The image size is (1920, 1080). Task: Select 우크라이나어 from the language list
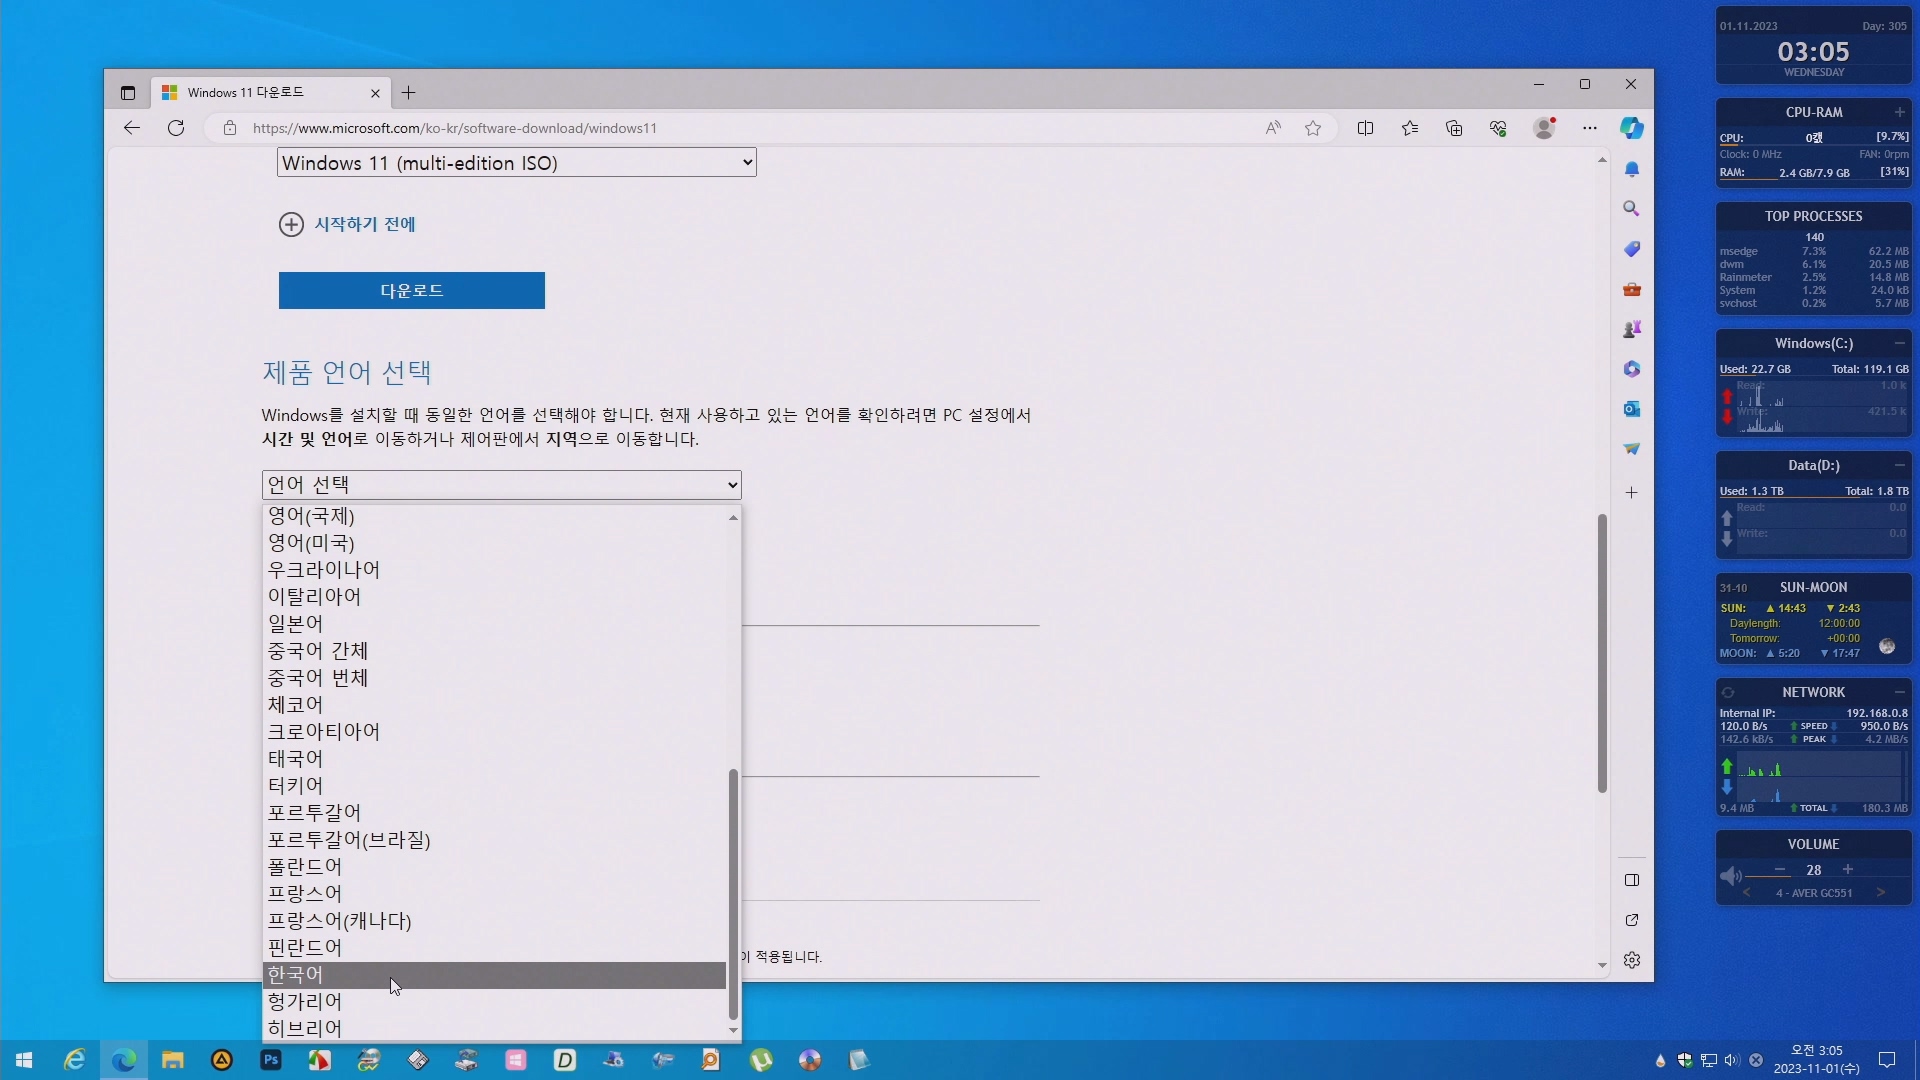point(494,570)
